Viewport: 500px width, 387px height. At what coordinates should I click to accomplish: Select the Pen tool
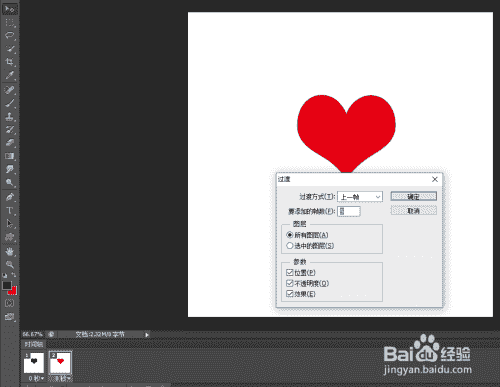click(10, 197)
